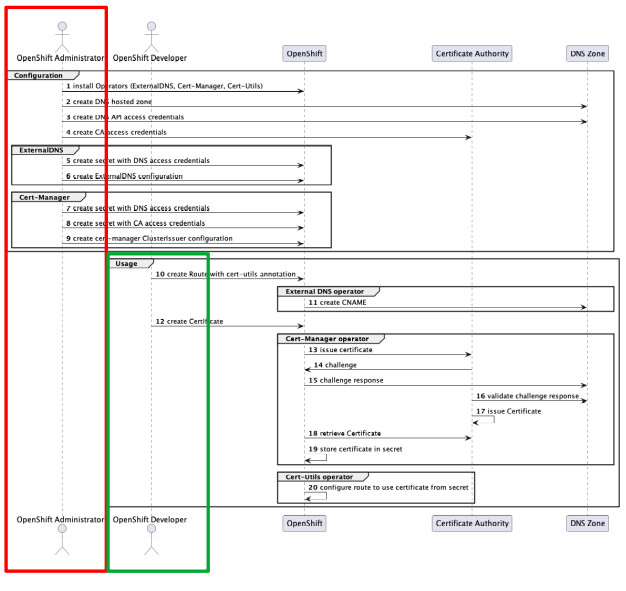Click the Configuration group label
Image resolution: width=626 pixels, height=591 pixels.
pyautogui.click(x=38, y=75)
